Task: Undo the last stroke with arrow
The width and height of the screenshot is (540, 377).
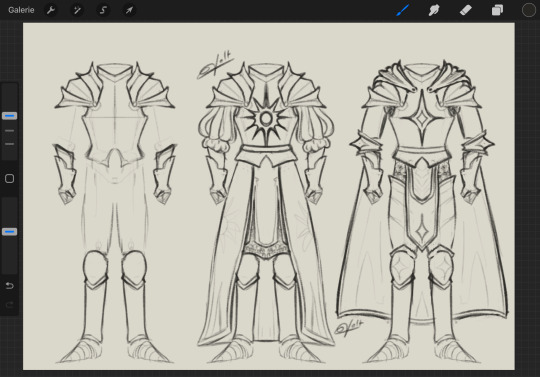Action: (x=10, y=285)
